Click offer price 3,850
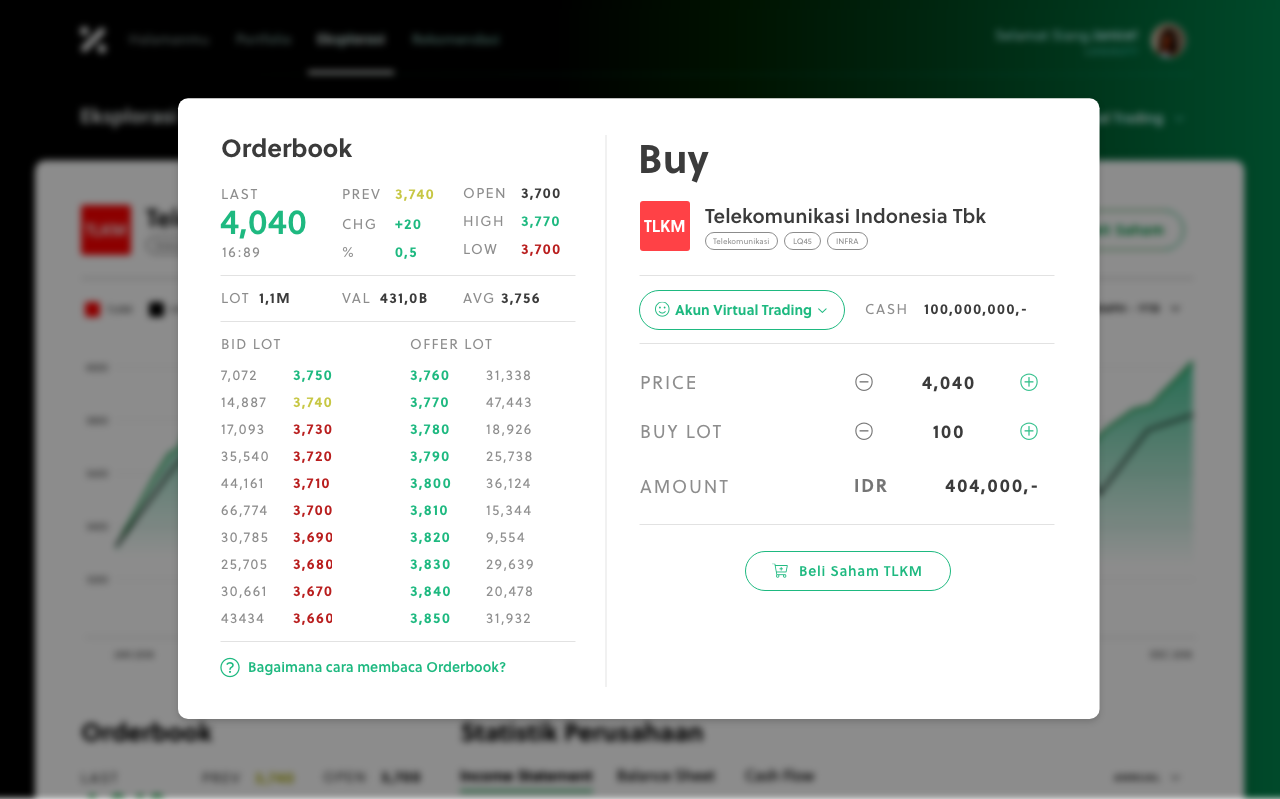 pyautogui.click(x=430, y=619)
